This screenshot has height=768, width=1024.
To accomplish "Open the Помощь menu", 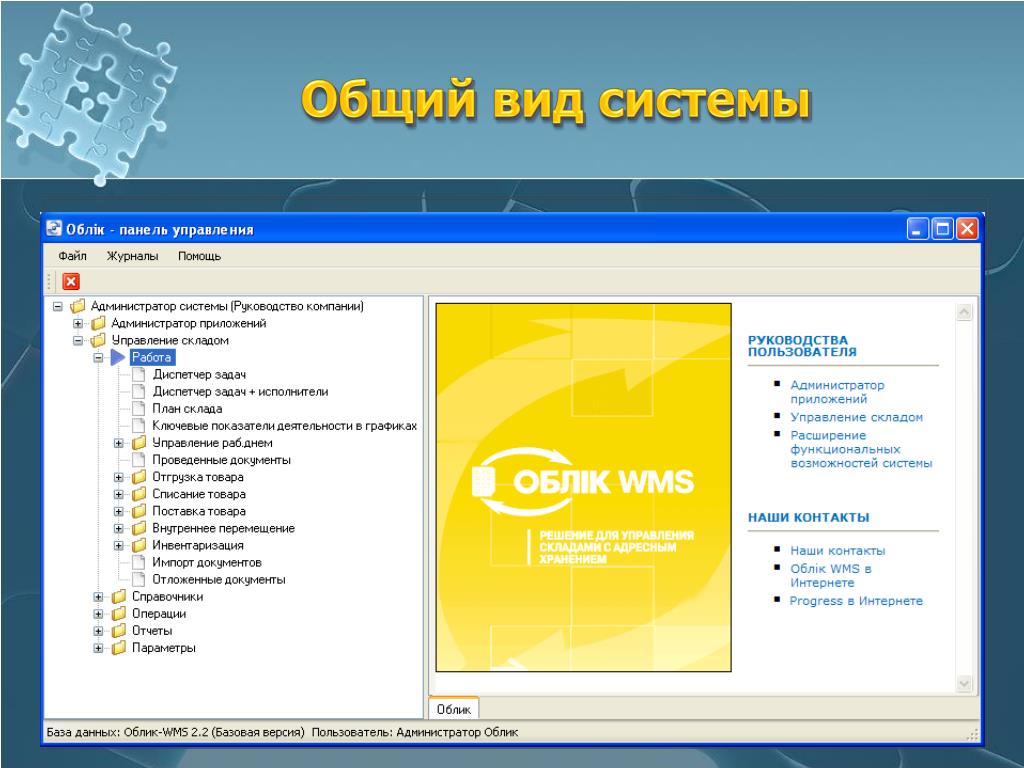I will (x=200, y=256).
